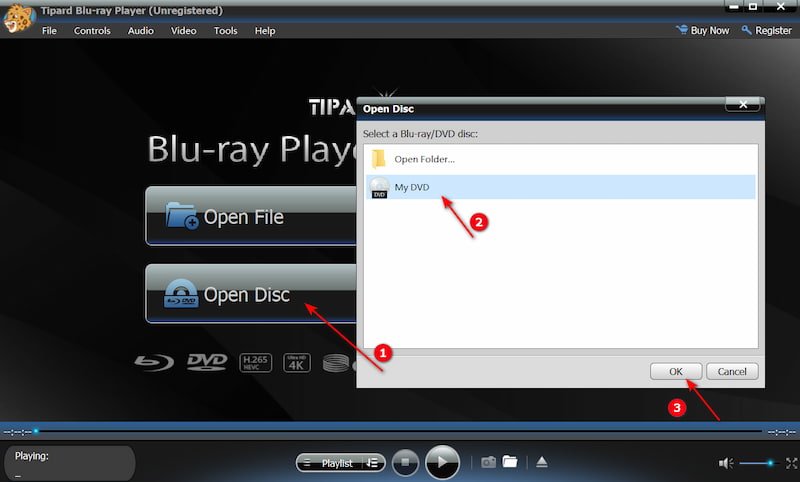
Task: Click the Buy Now cart icon
Action: pos(682,30)
